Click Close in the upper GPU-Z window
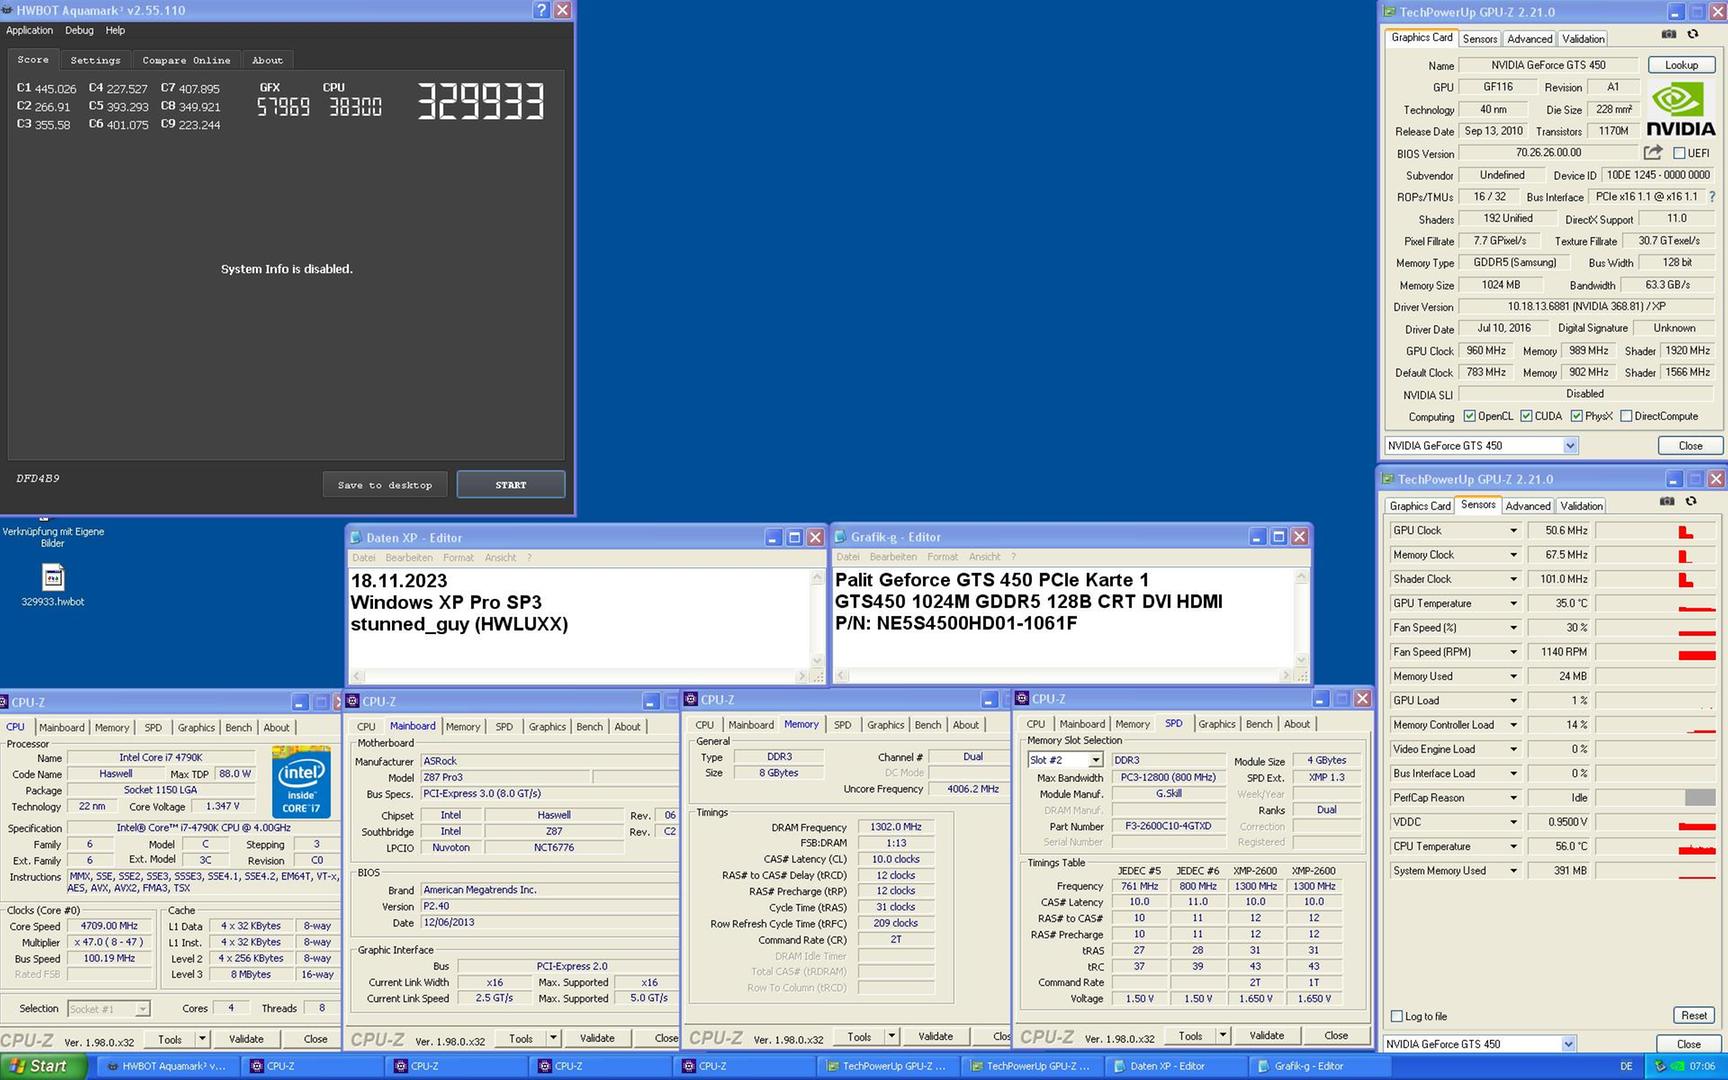Viewport: 1728px width, 1080px height. click(1690, 446)
